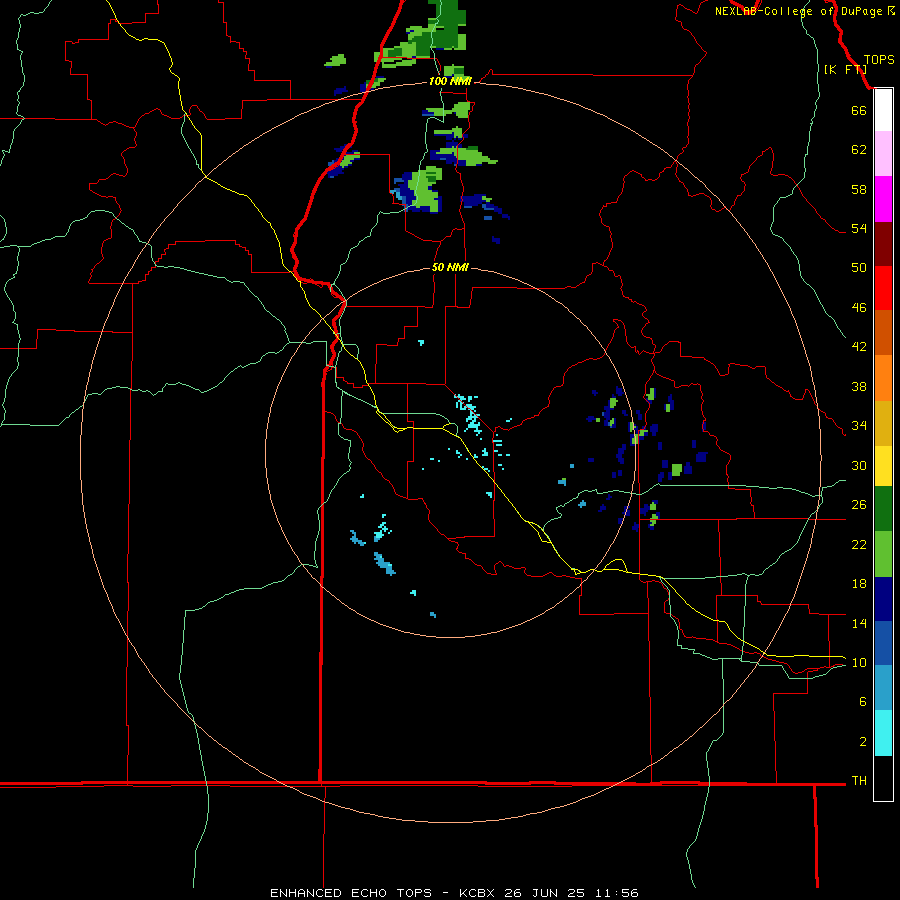Click the "[K FT]" units label
Screen dimensions: 900x900
845,69
